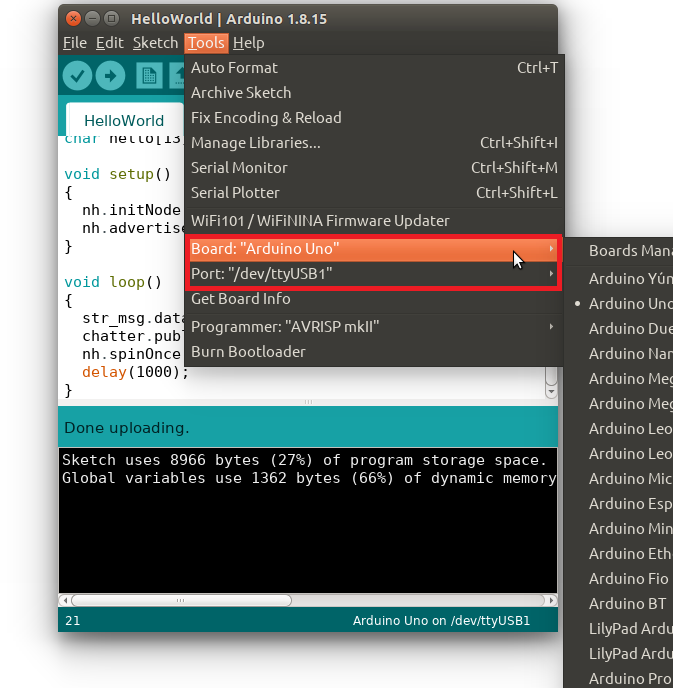
Task: Click the "Sketch uses 8966 bytes" console line
Action: (x=304, y=460)
